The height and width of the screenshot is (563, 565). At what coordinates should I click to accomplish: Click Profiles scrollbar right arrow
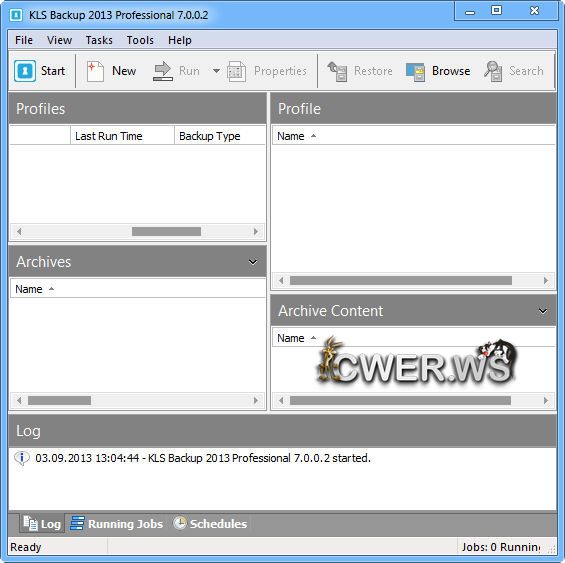pyautogui.click(x=256, y=231)
